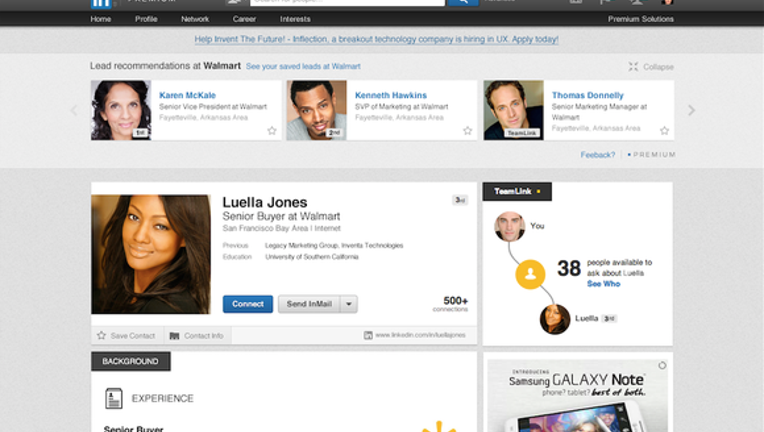
Task: Click the blue search magnifier button
Action: tap(463, 2)
